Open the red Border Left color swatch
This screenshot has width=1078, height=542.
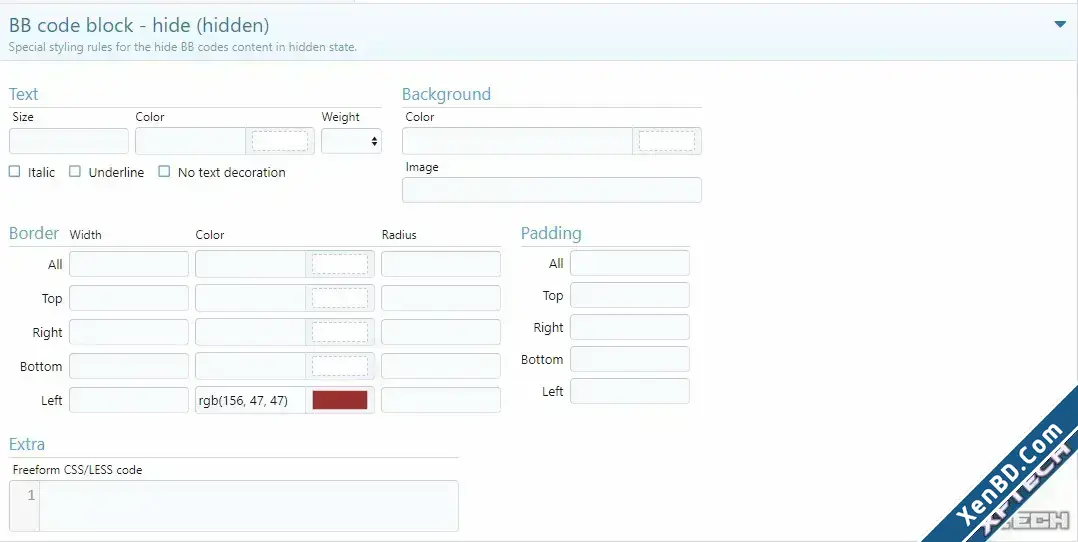point(340,400)
